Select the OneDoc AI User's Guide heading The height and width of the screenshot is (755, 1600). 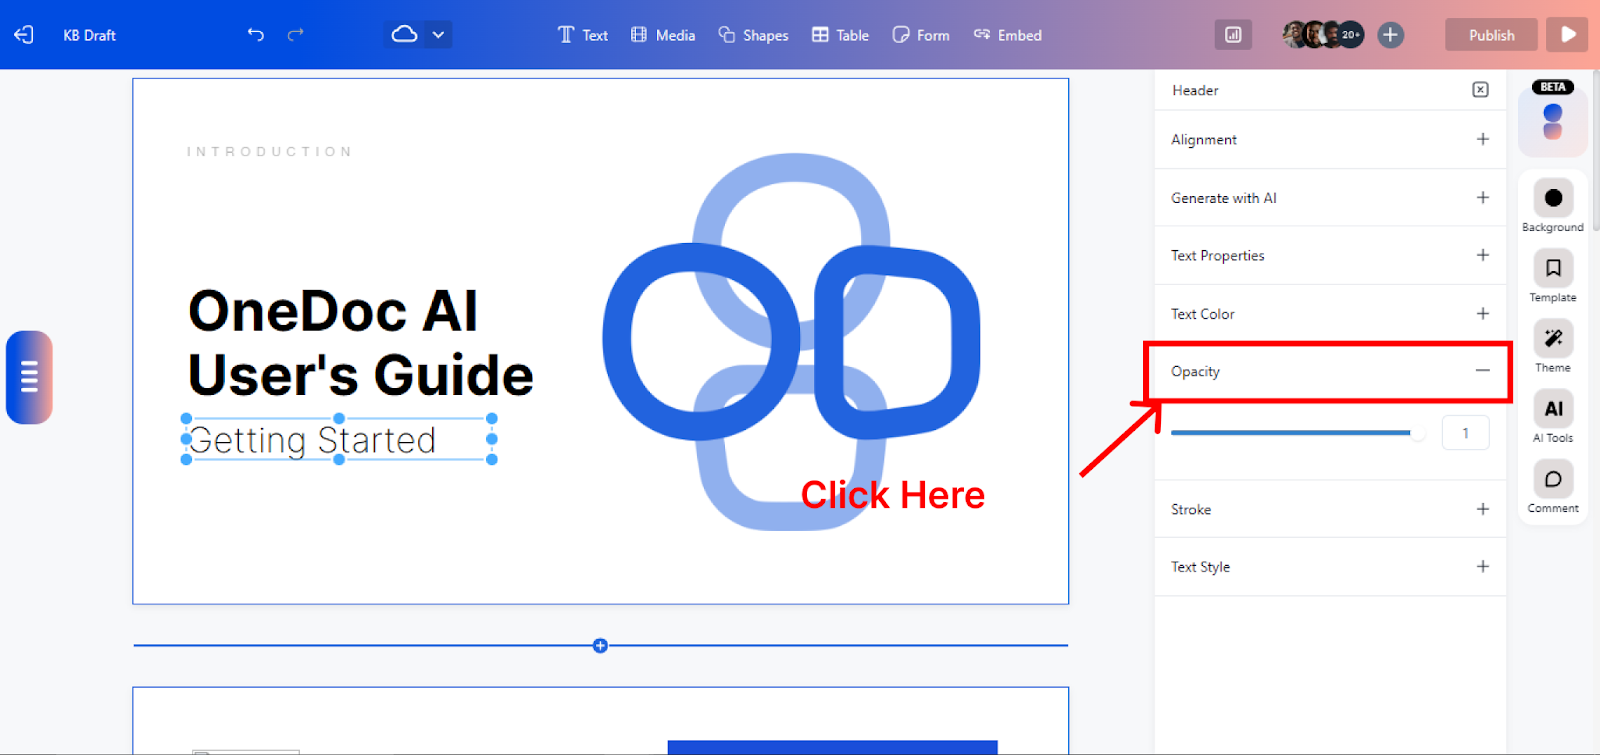[360, 343]
